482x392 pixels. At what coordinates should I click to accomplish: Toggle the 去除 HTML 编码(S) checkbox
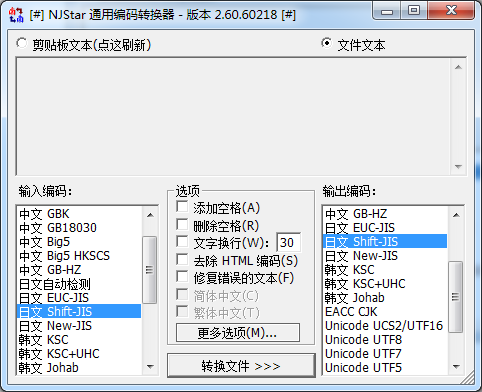click(182, 260)
